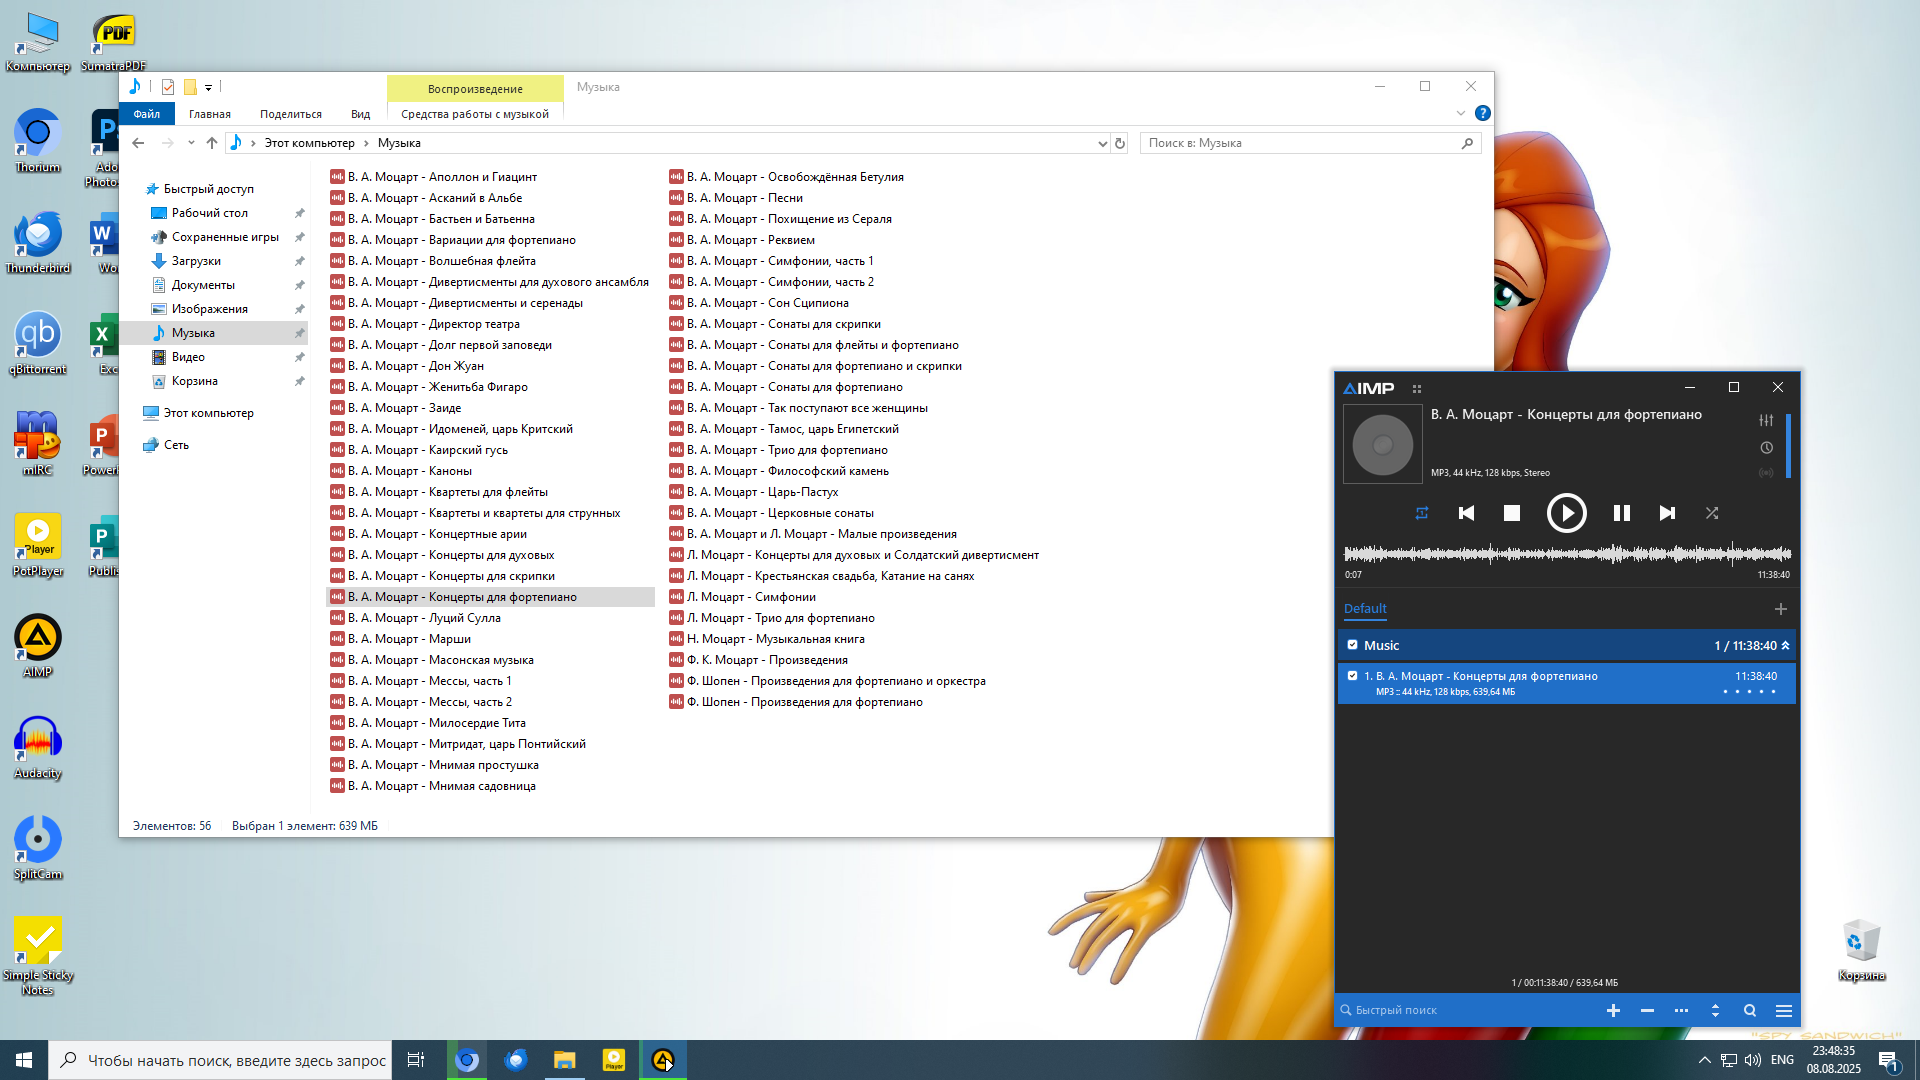Screen dimensions: 1920x1080
Task: Toggle repeat mode in AIMP
Action: click(x=1421, y=513)
